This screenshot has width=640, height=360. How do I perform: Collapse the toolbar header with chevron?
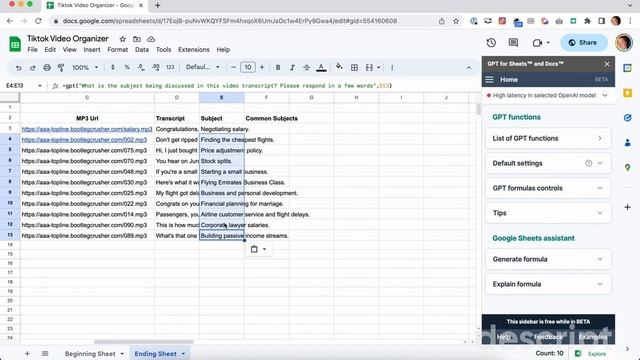click(x=469, y=68)
